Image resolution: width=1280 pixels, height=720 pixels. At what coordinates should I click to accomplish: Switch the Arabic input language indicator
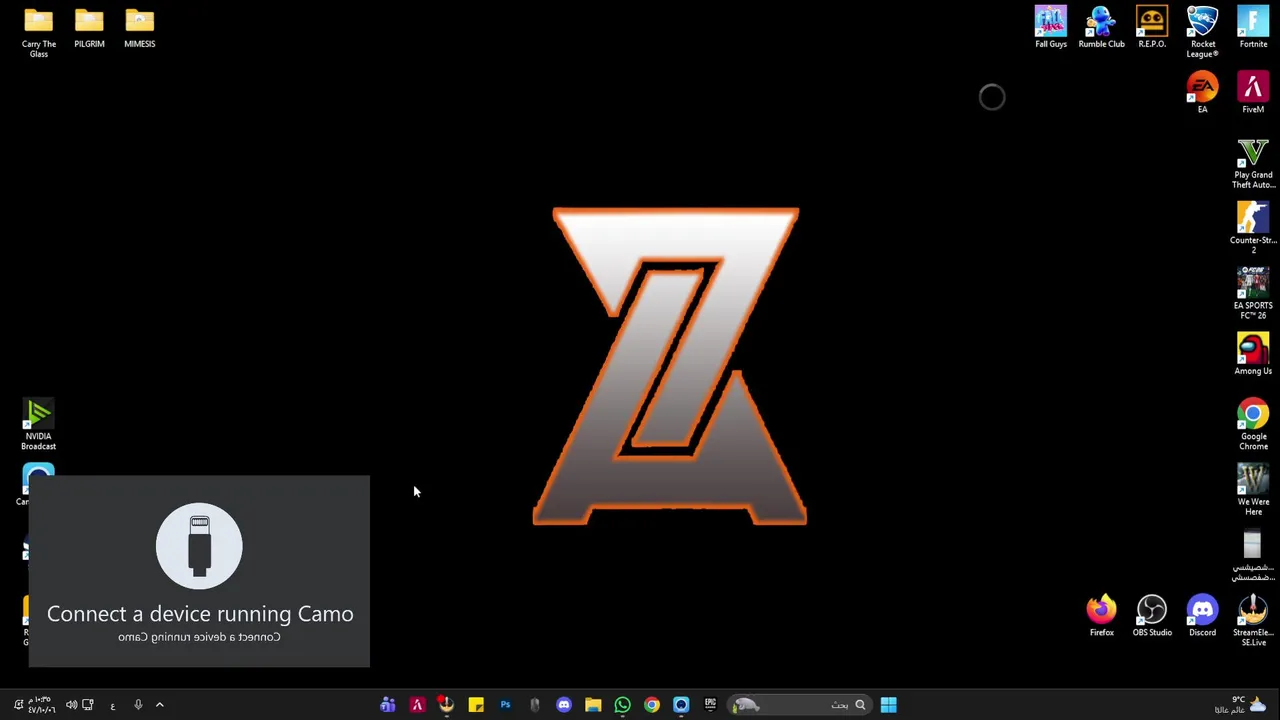tap(113, 706)
